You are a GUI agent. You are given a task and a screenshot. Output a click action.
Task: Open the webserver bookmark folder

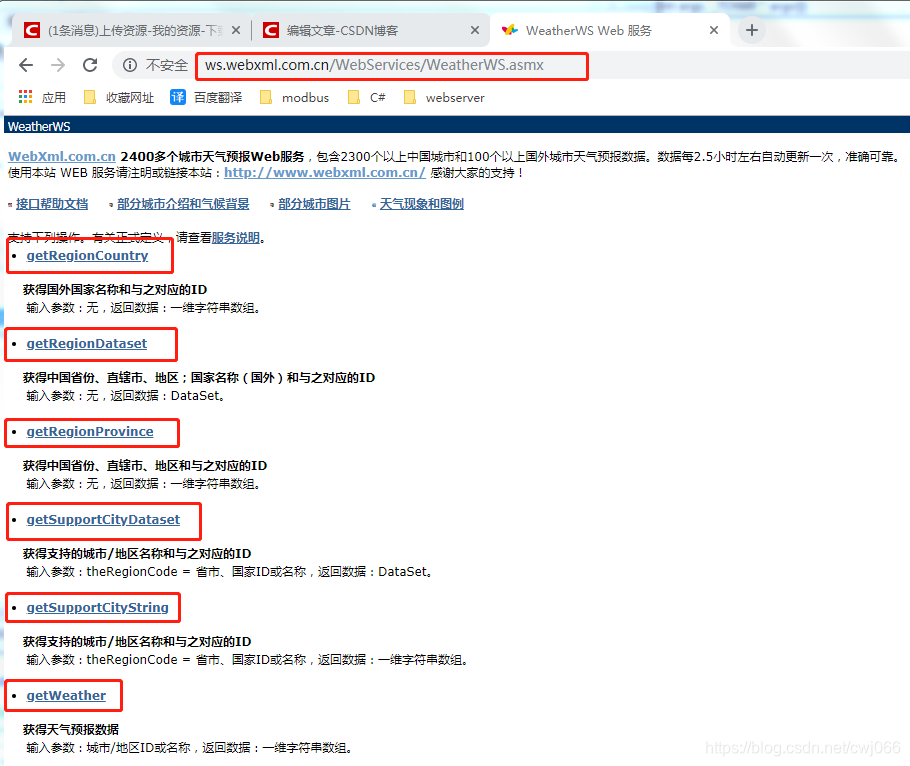[445, 97]
